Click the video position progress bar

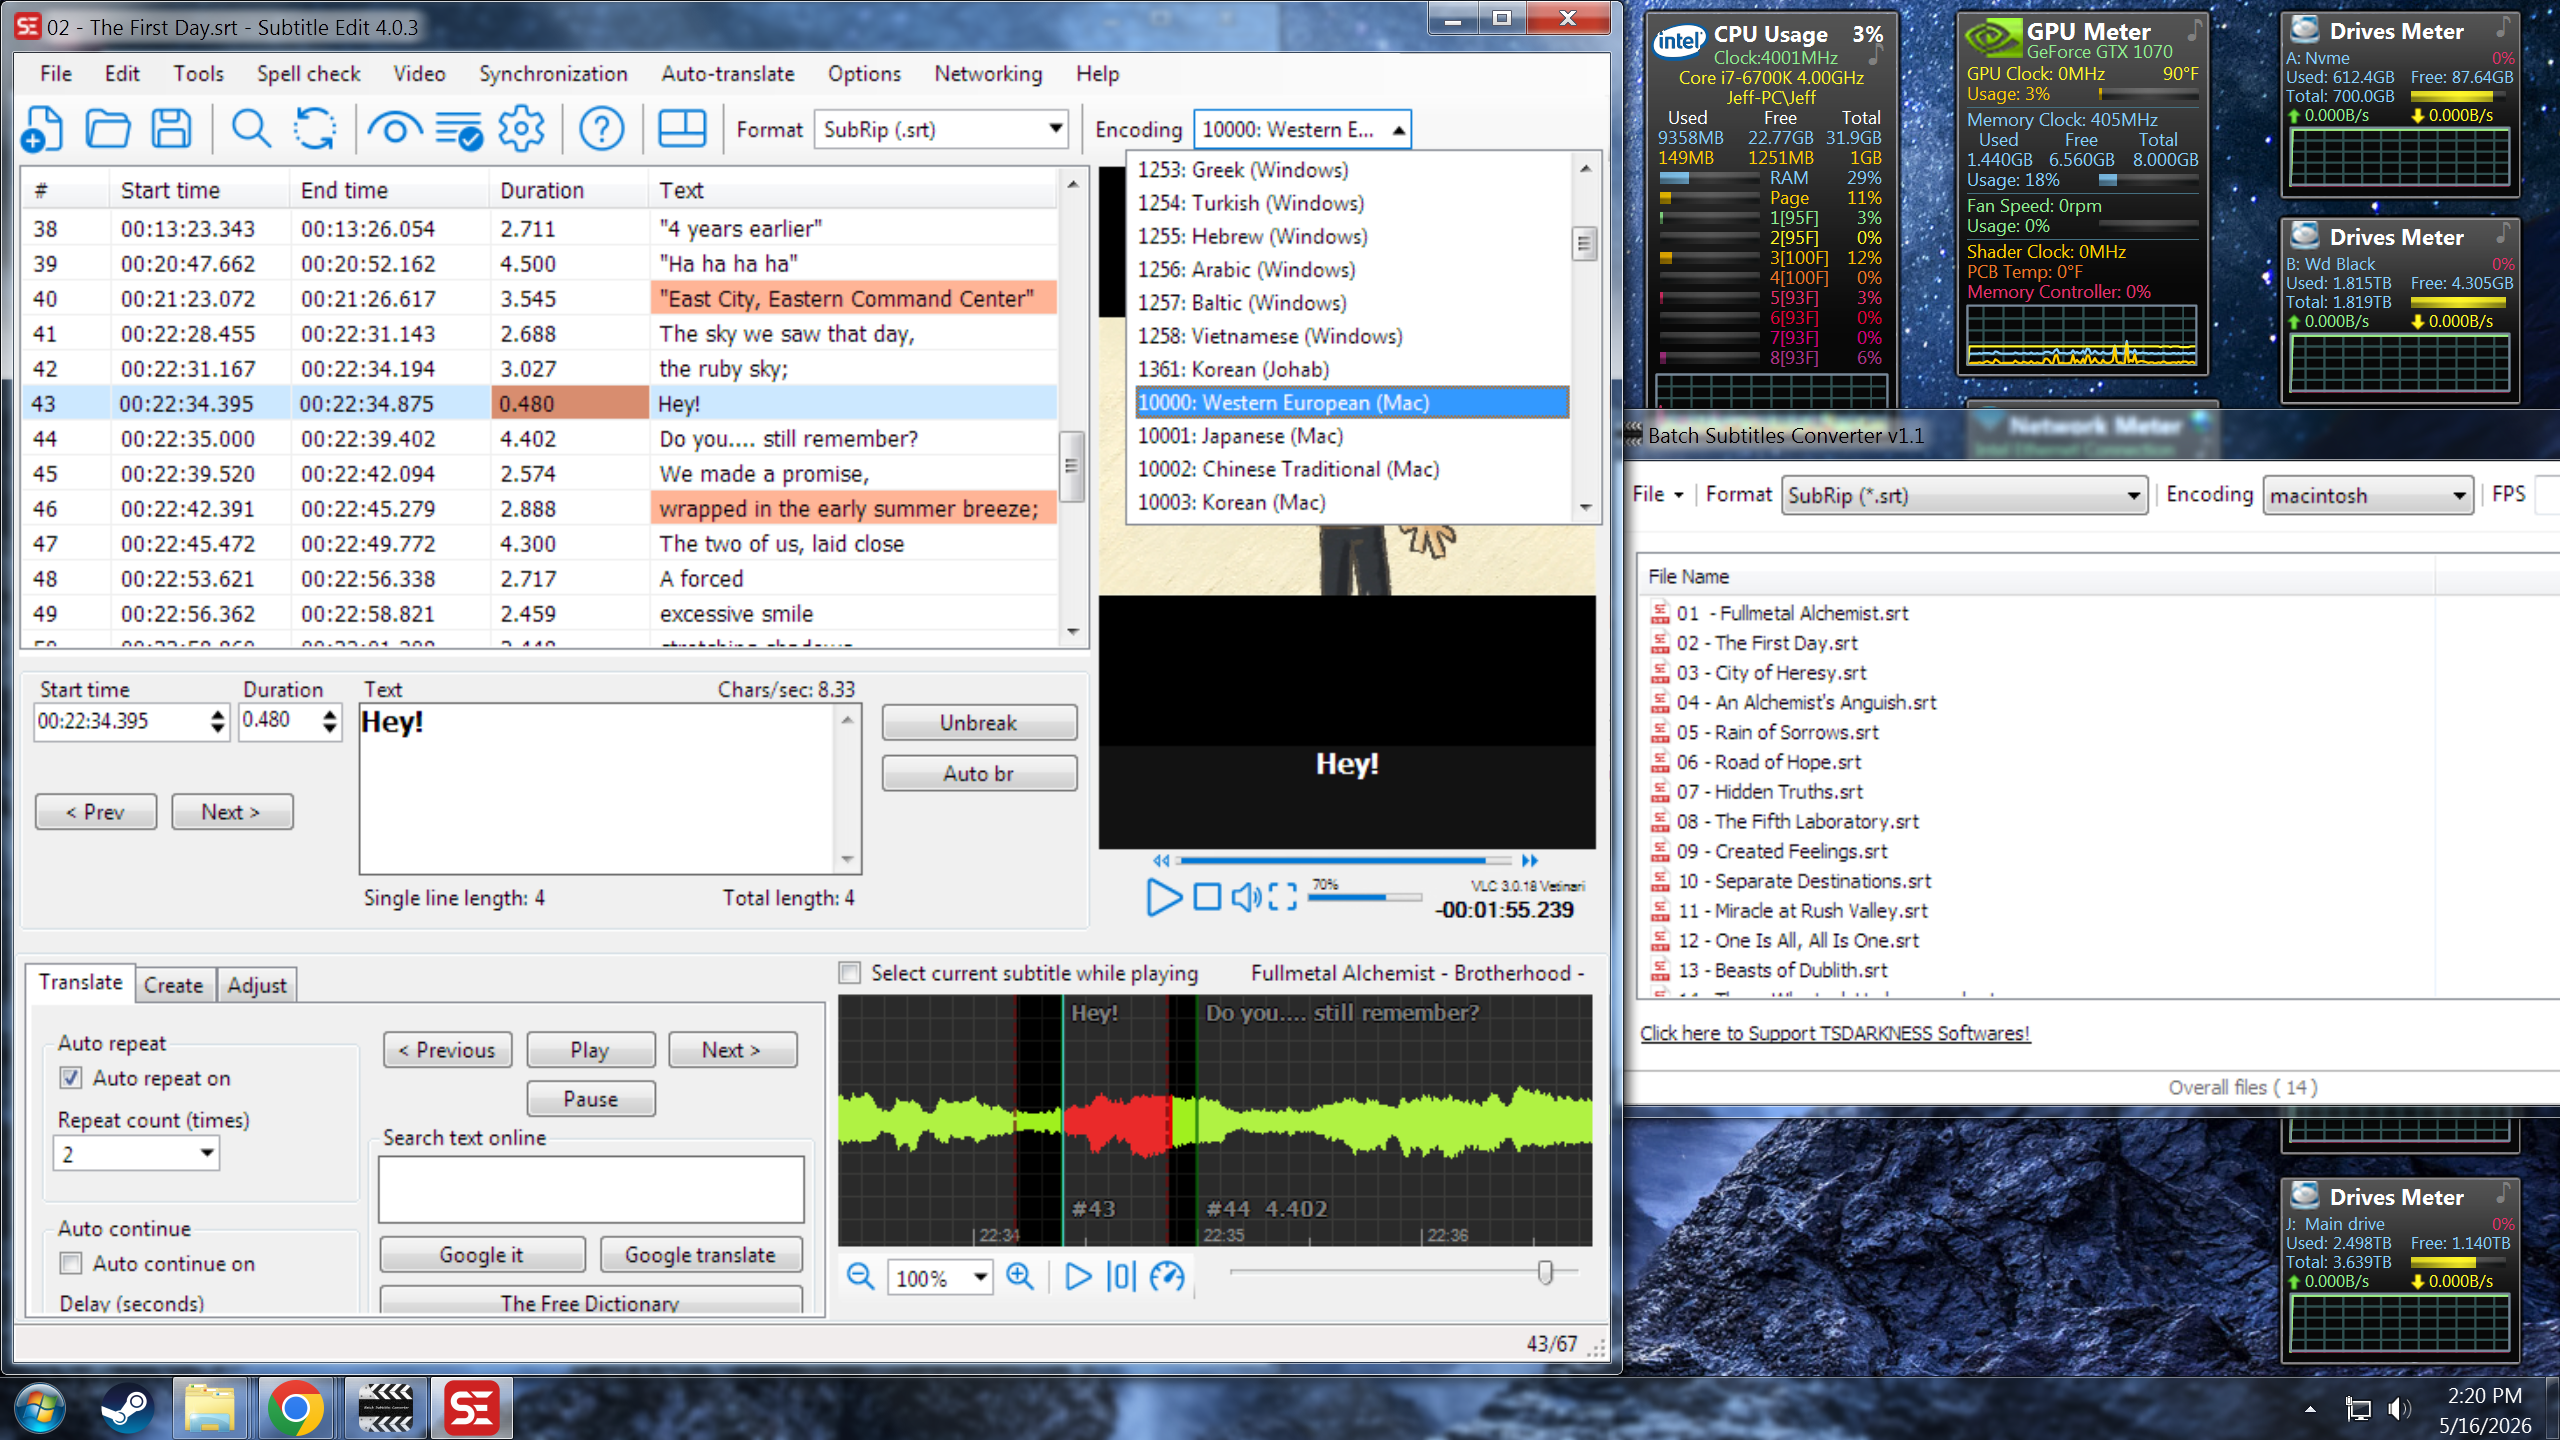pyautogui.click(x=1345, y=860)
